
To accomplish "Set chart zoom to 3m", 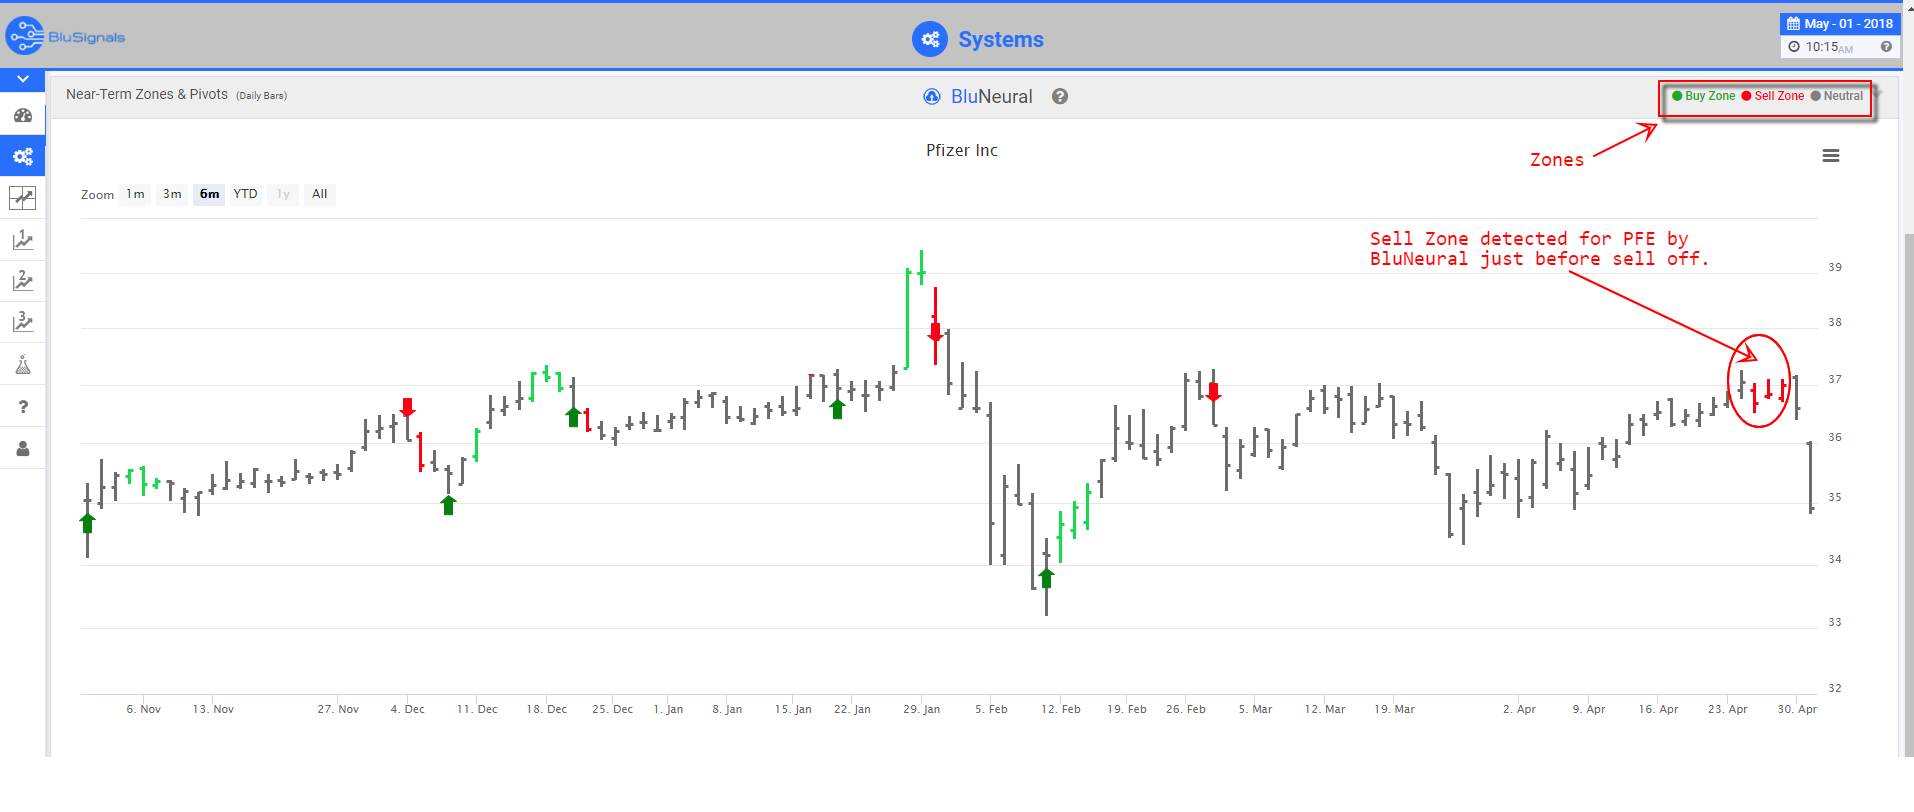I will coord(172,194).
